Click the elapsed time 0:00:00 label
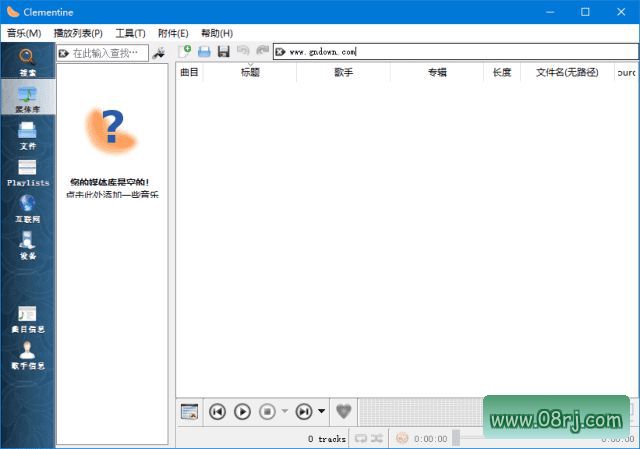This screenshot has height=449, width=640. click(x=431, y=439)
